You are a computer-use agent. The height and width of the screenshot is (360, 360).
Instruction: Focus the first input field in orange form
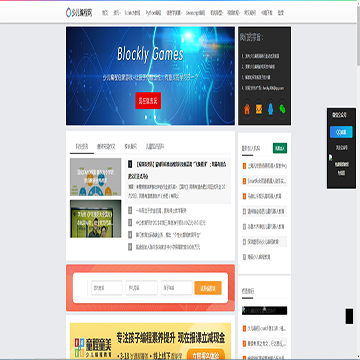pos(107,288)
